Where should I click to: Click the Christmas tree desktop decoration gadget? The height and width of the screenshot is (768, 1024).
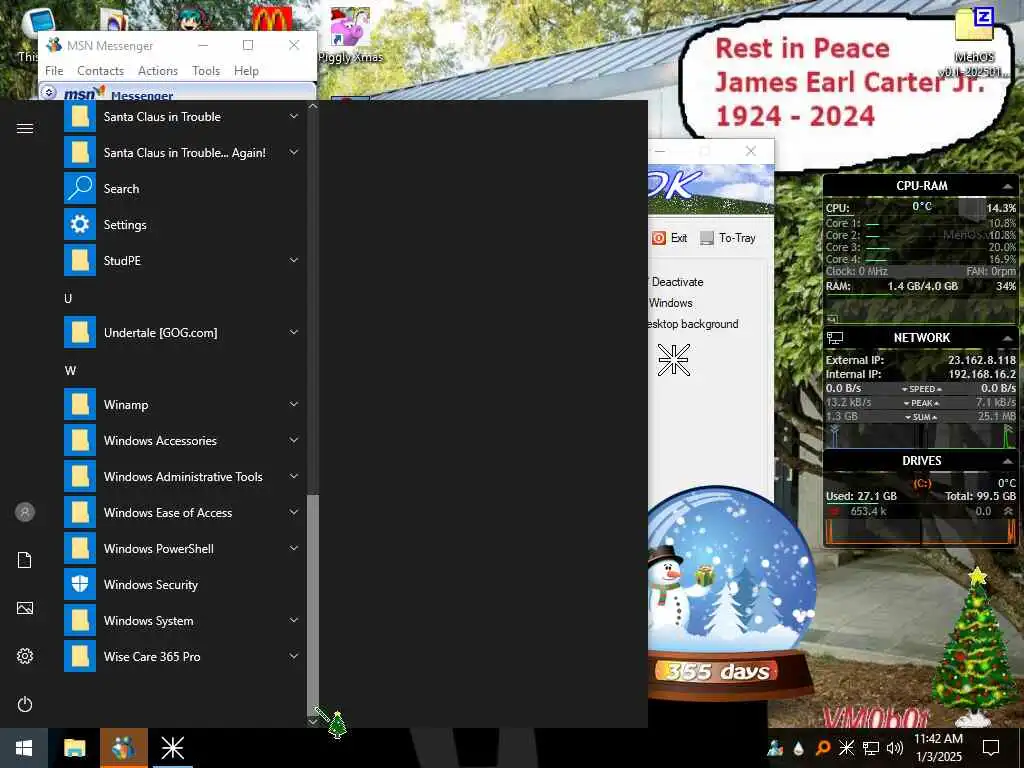[974, 647]
